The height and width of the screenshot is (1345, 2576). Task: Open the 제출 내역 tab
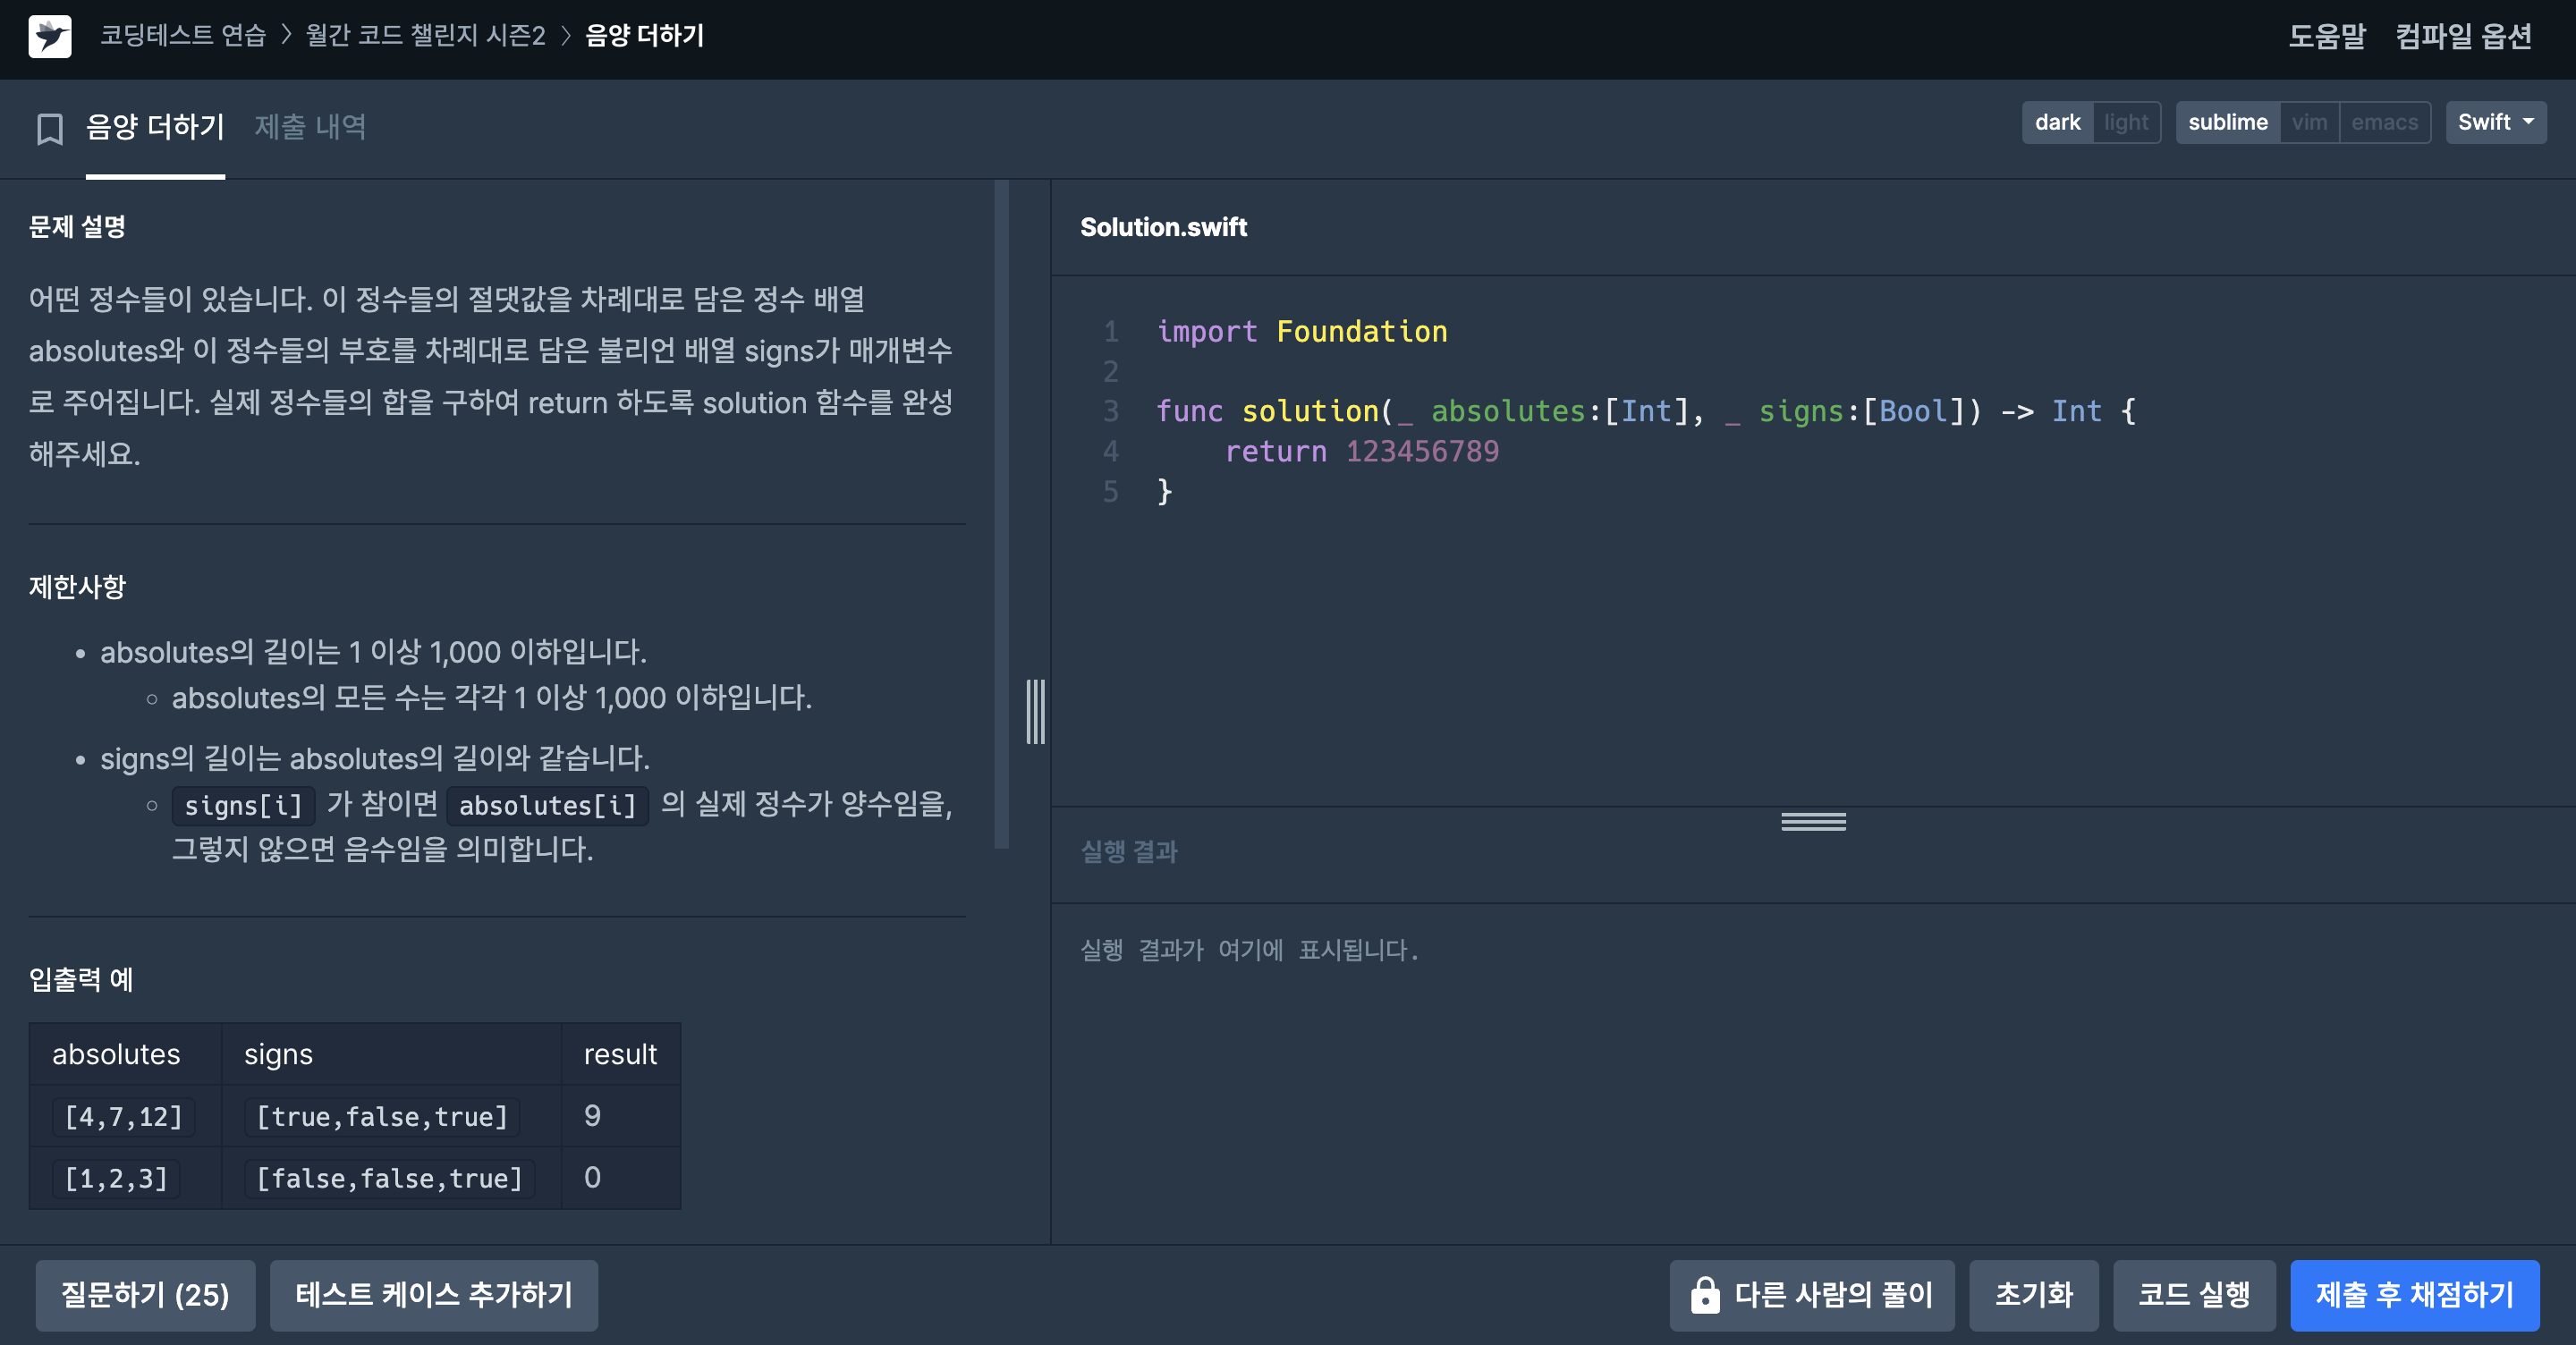[x=310, y=127]
